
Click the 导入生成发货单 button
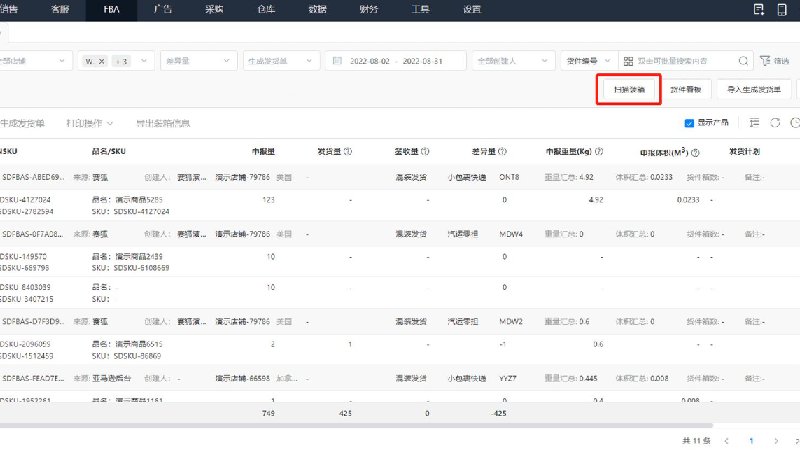(754, 89)
